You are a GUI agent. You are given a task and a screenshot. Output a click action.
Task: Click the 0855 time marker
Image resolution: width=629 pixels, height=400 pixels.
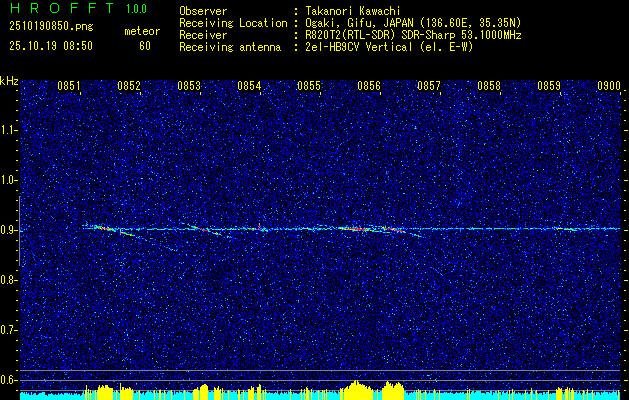[309, 86]
